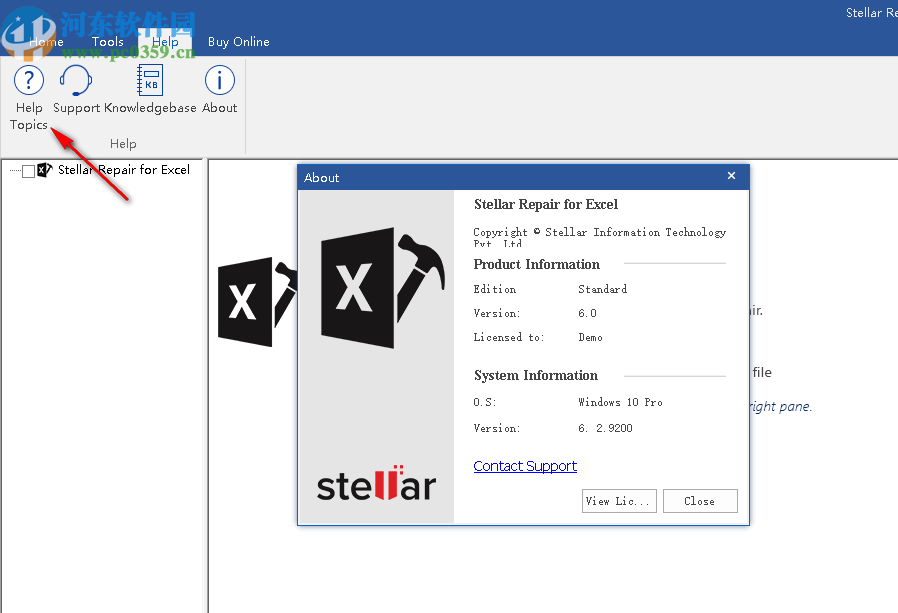
Task: Dismiss the About dialog with its X
Action: click(731, 175)
